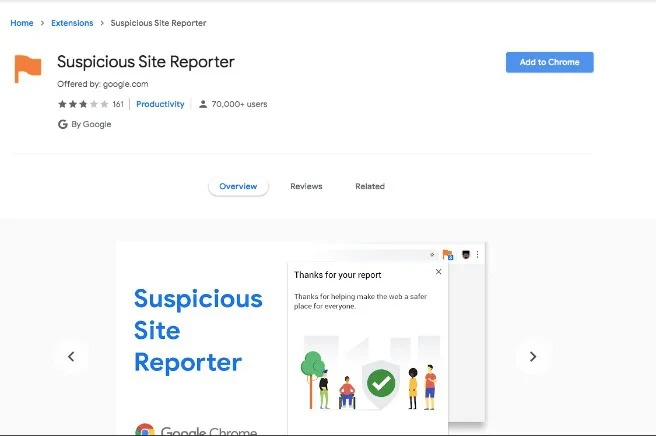
Task: Click the orange flag icon in preview toolbar
Action: click(x=448, y=254)
